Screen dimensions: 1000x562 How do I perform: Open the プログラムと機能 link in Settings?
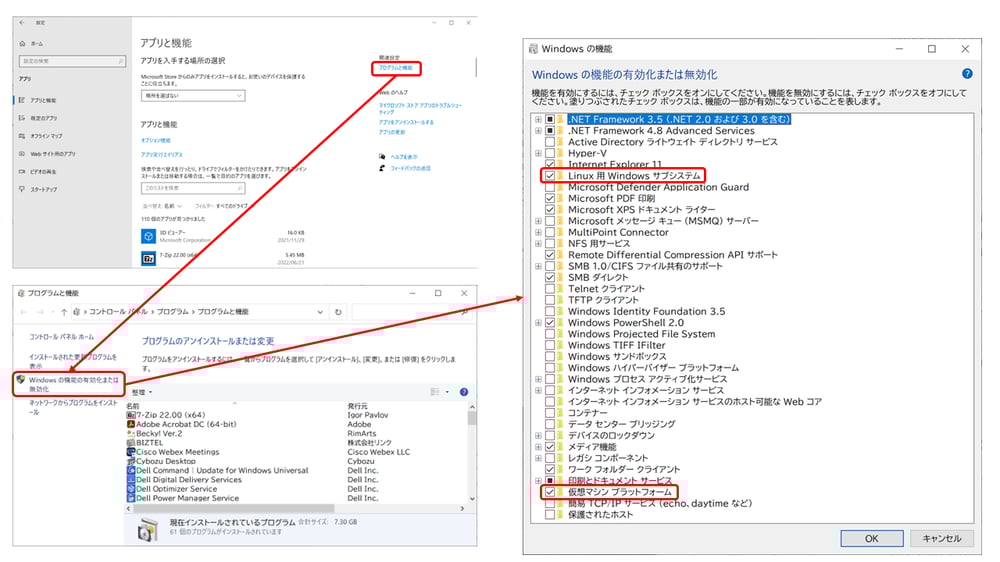pos(395,68)
